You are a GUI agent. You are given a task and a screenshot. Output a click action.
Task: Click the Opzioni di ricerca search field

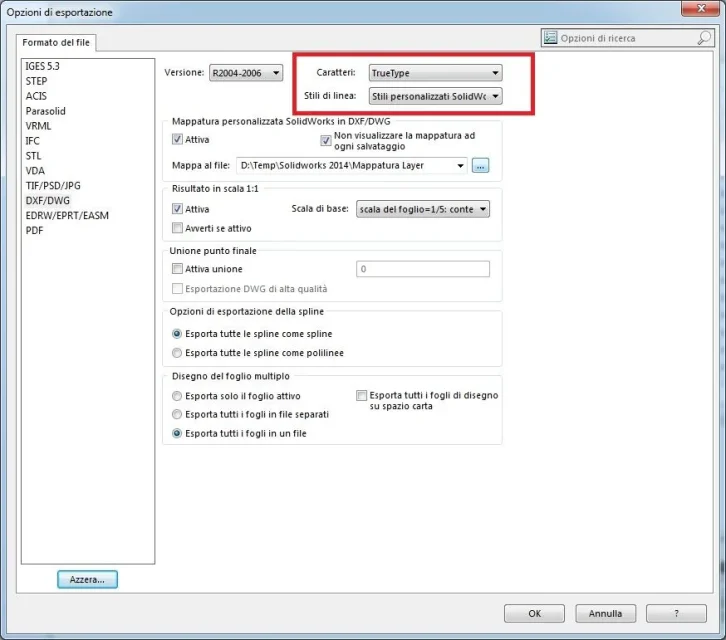click(x=620, y=38)
